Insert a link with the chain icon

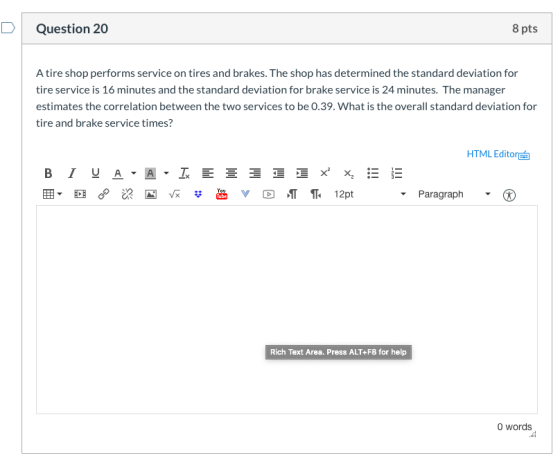click(104, 194)
